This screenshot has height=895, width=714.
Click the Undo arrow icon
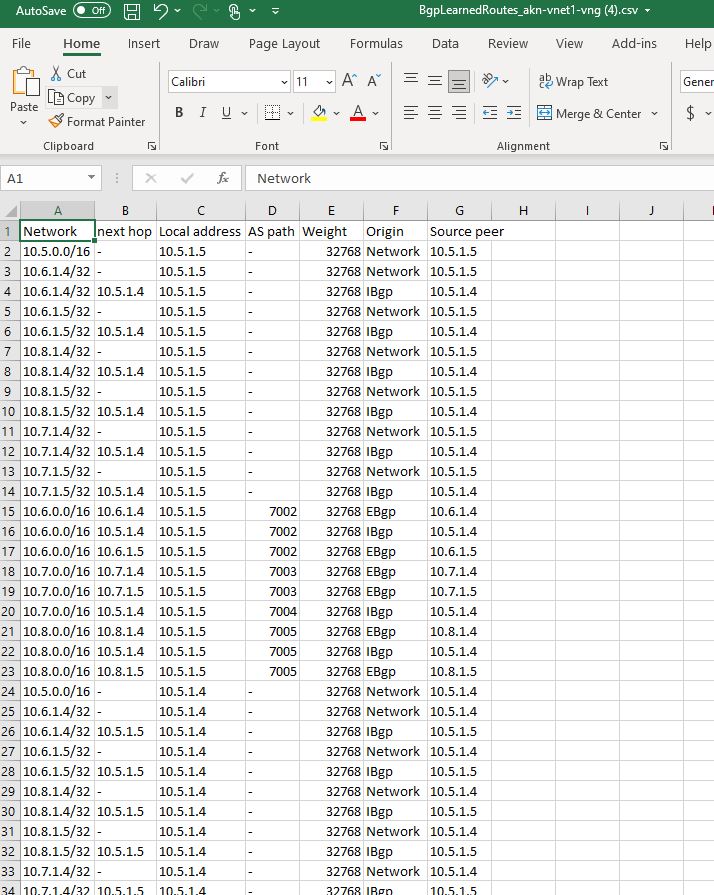[x=160, y=11]
